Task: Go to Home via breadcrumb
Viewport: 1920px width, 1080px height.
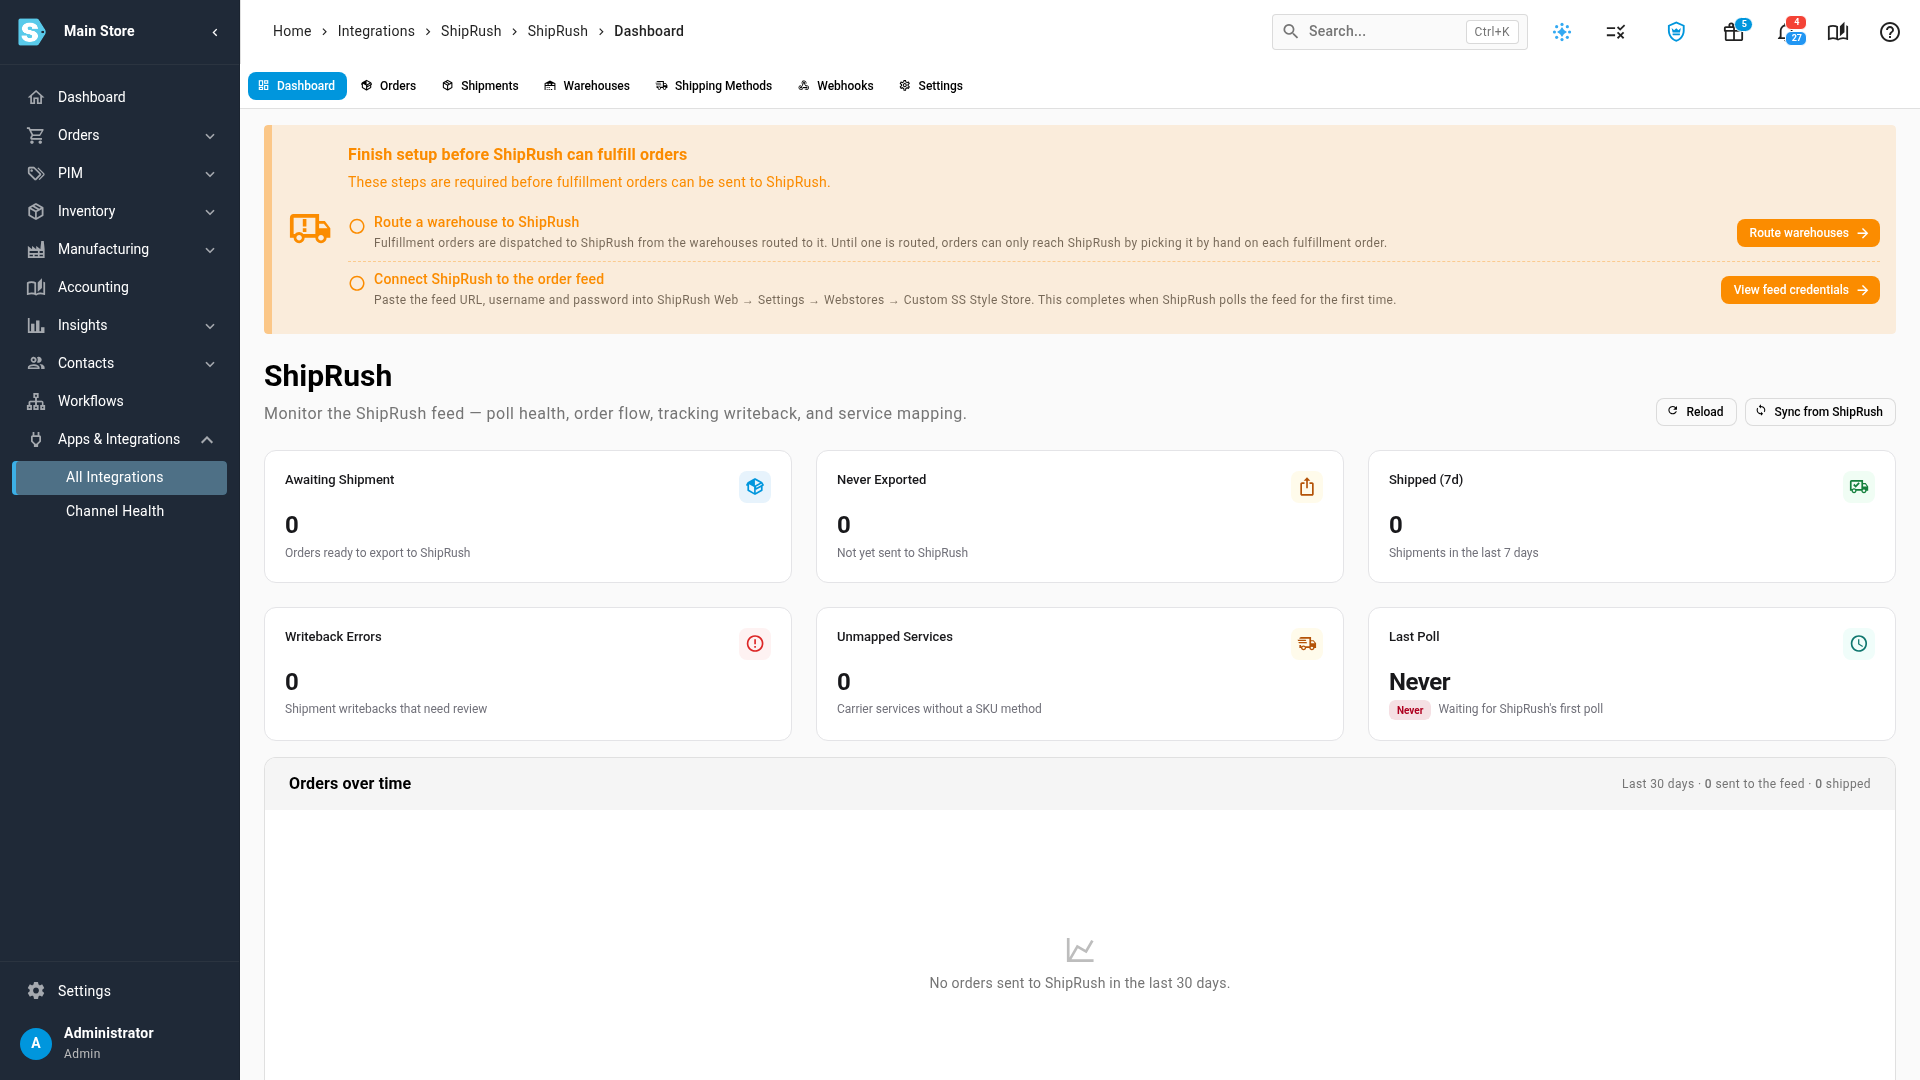Action: (292, 31)
